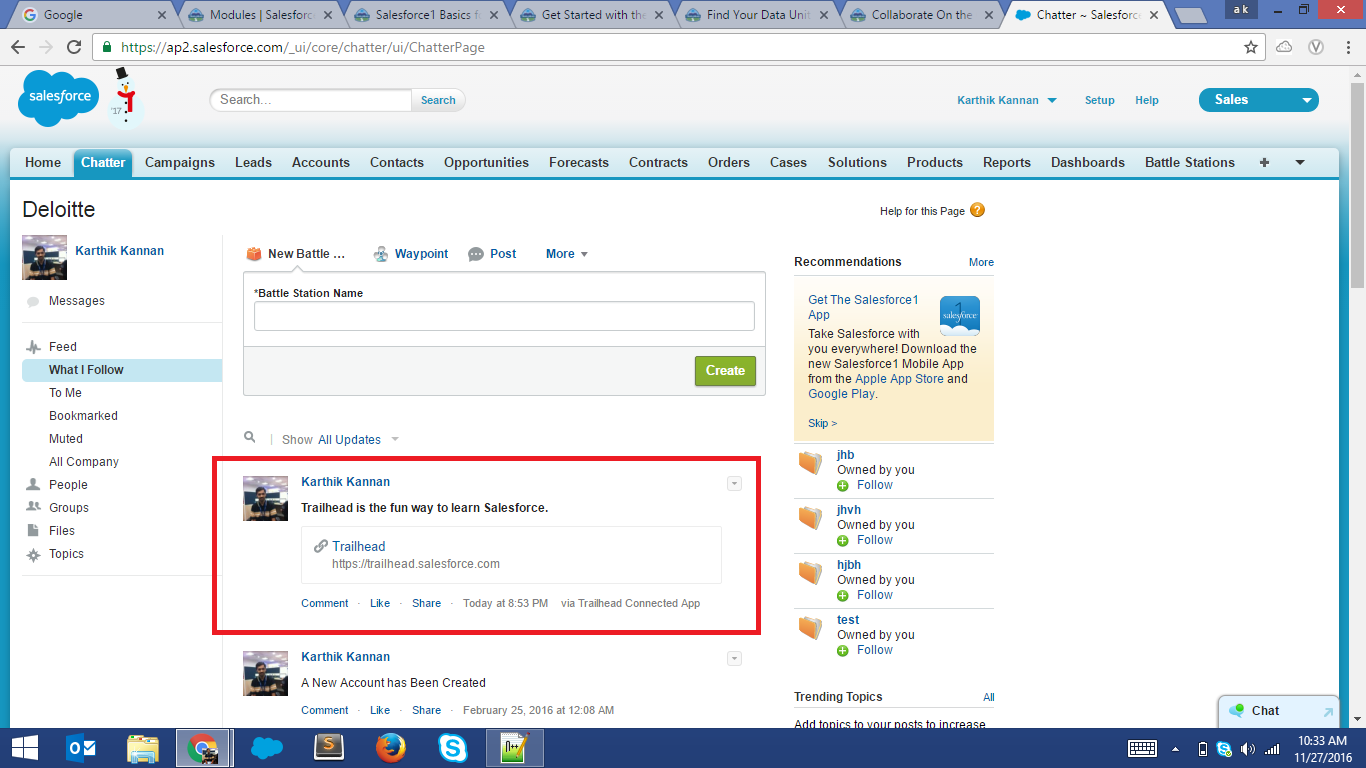Image resolution: width=1366 pixels, height=768 pixels.
Task: Select the All Company feed
Action: click(84, 462)
